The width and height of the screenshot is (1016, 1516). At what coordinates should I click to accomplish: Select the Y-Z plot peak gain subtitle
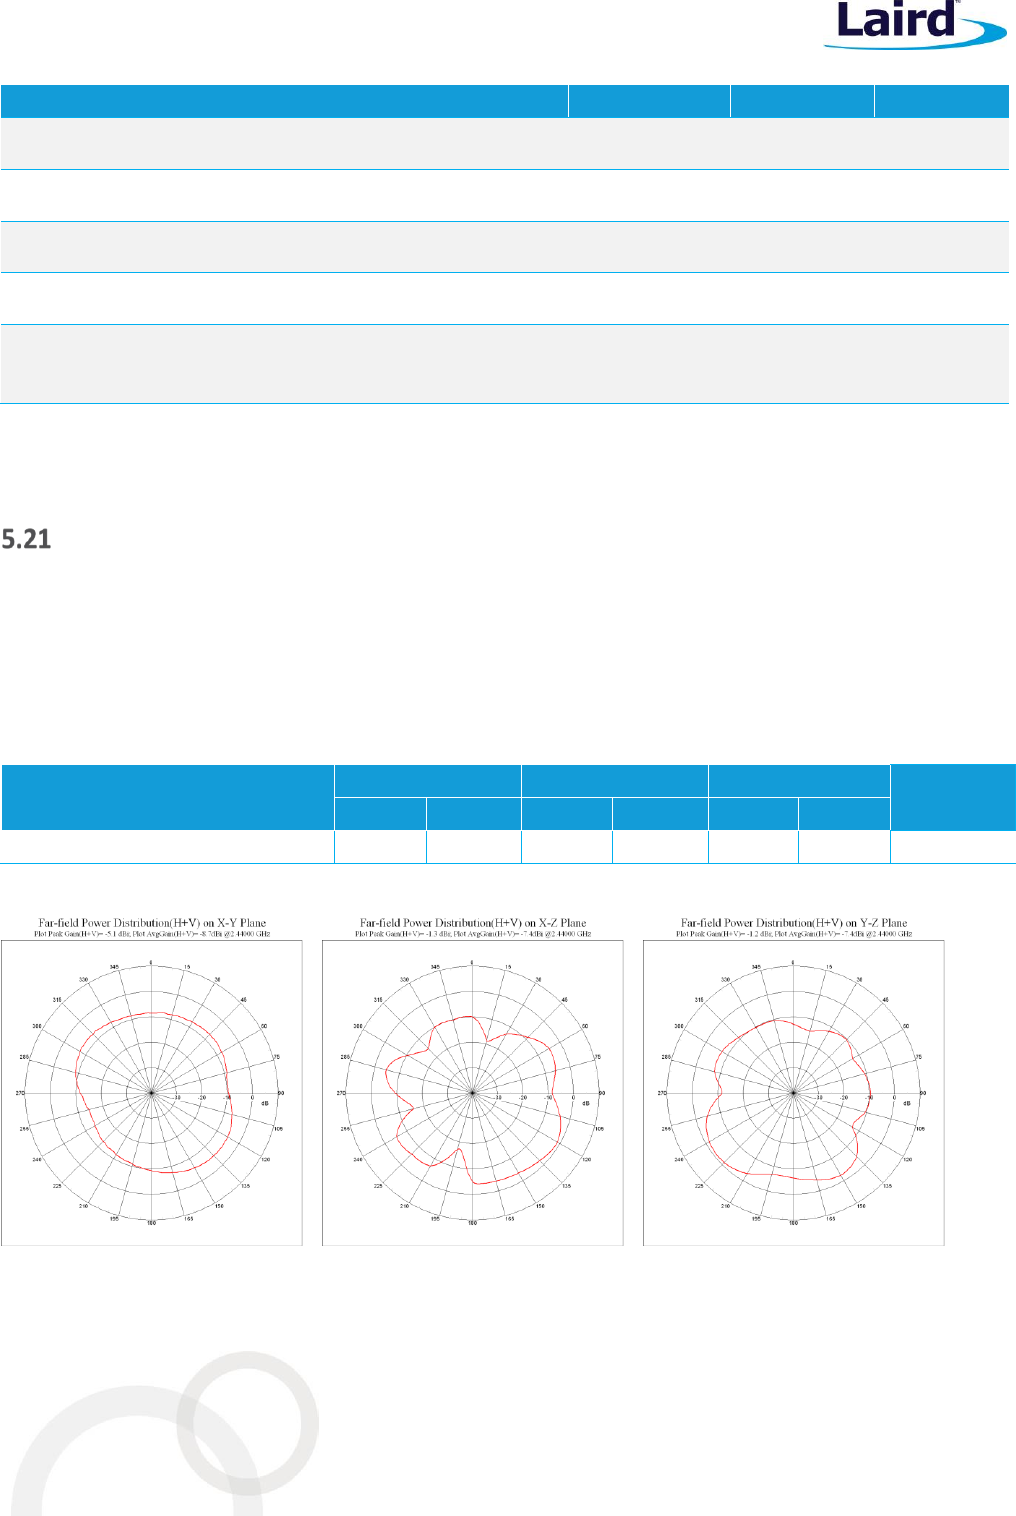[x=794, y=934]
